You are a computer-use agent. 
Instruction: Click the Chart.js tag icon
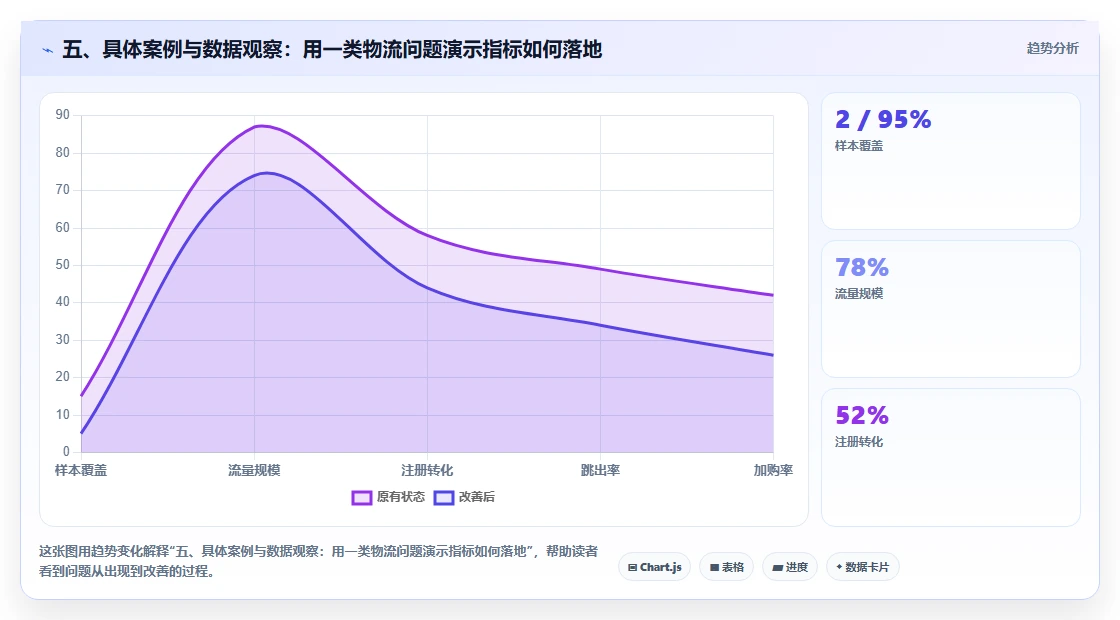[632, 568]
